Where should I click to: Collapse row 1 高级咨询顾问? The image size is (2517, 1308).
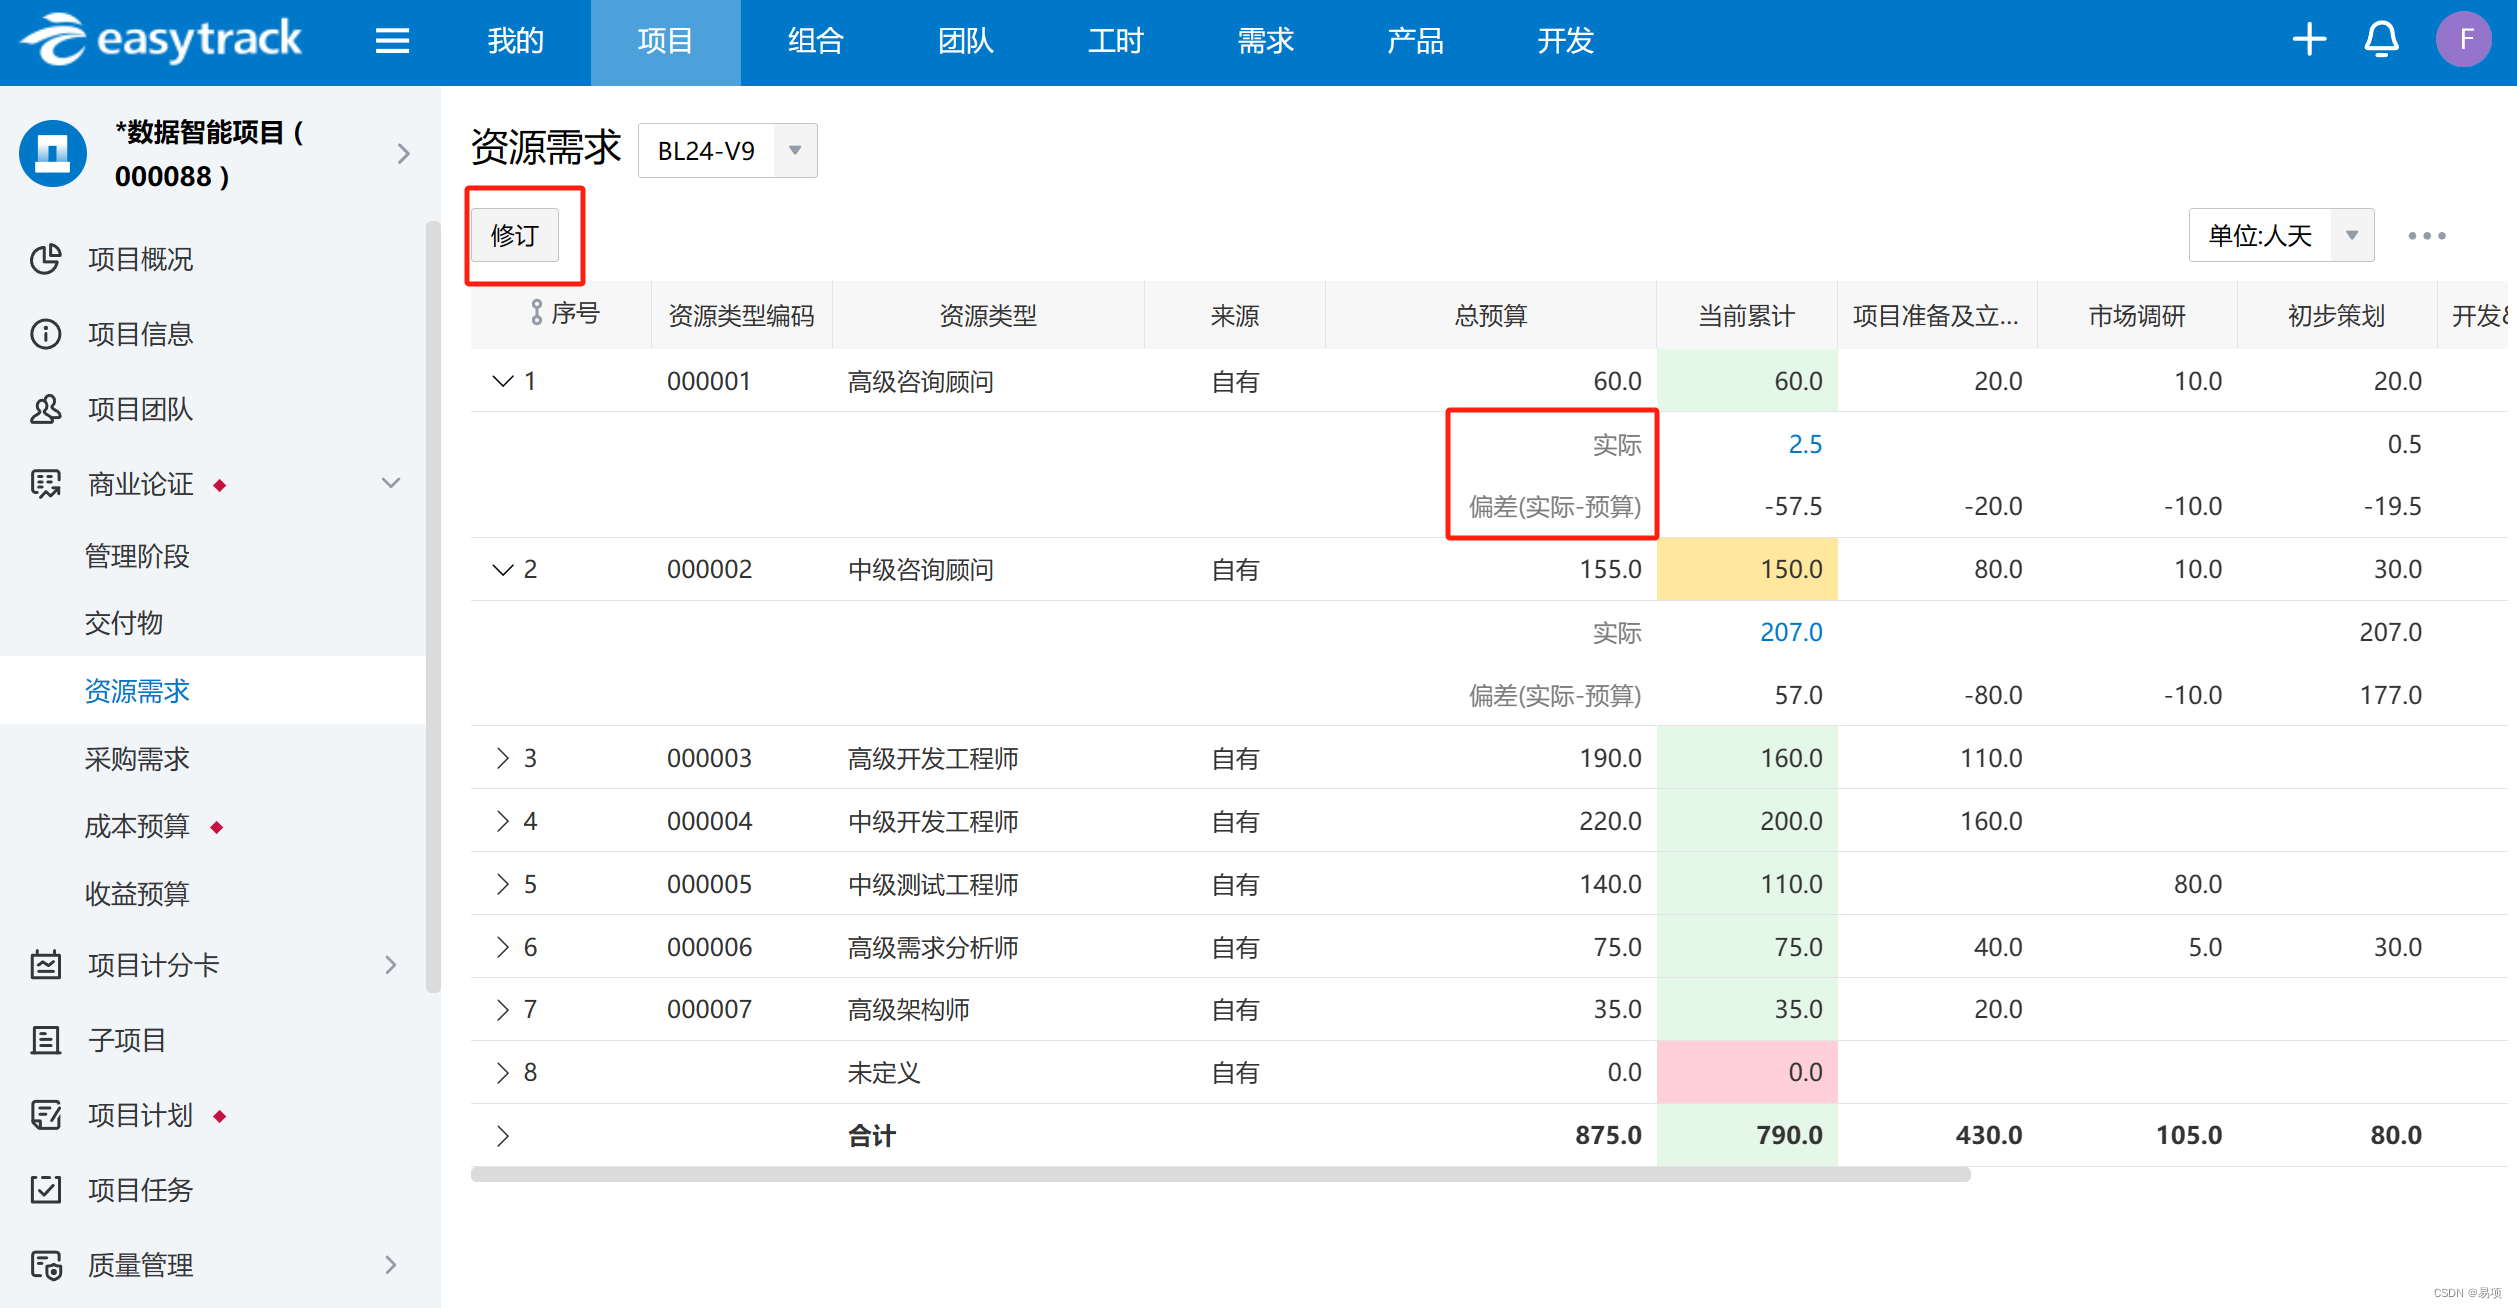click(x=502, y=381)
